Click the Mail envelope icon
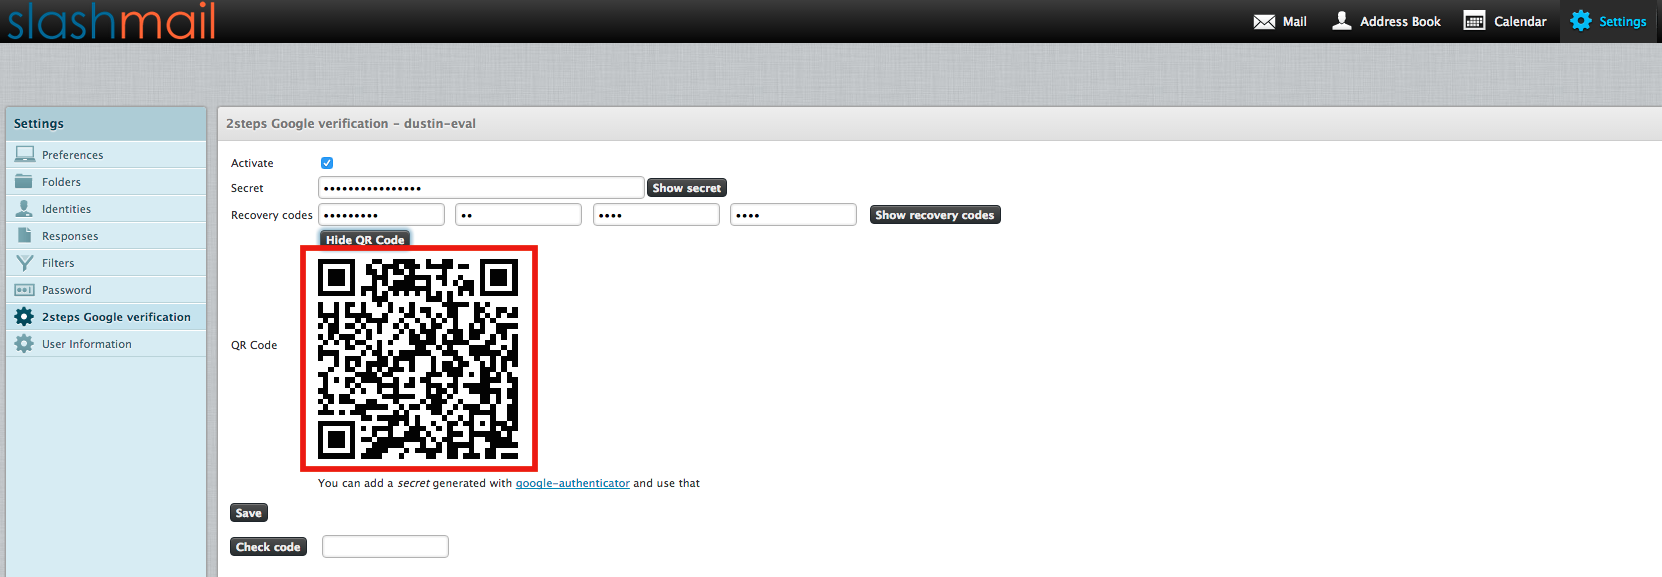The width and height of the screenshot is (1662, 577). tap(1264, 21)
